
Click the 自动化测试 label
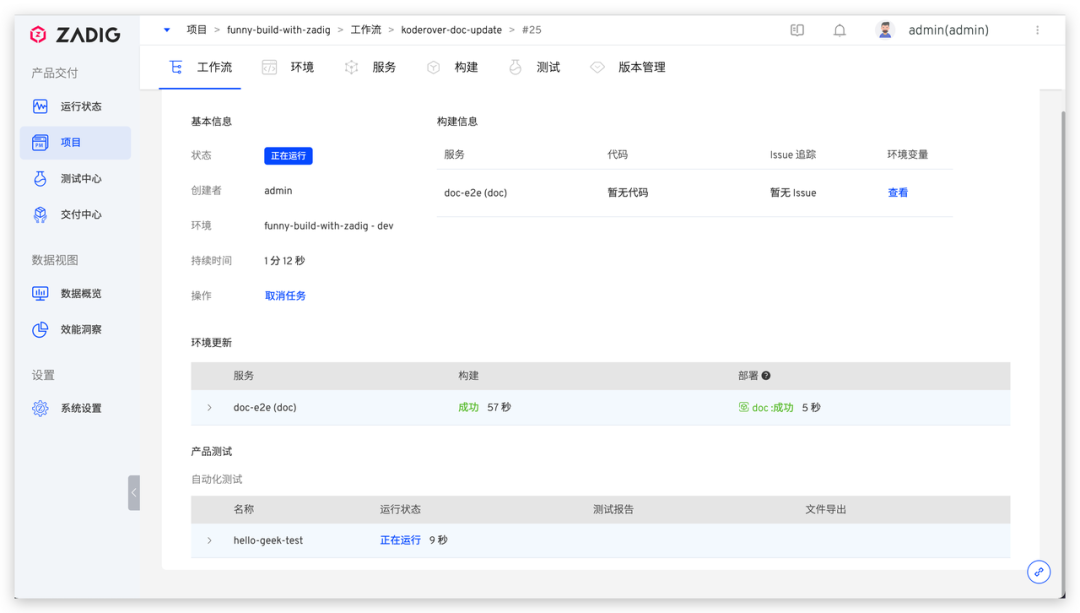pyautogui.click(x=216, y=479)
